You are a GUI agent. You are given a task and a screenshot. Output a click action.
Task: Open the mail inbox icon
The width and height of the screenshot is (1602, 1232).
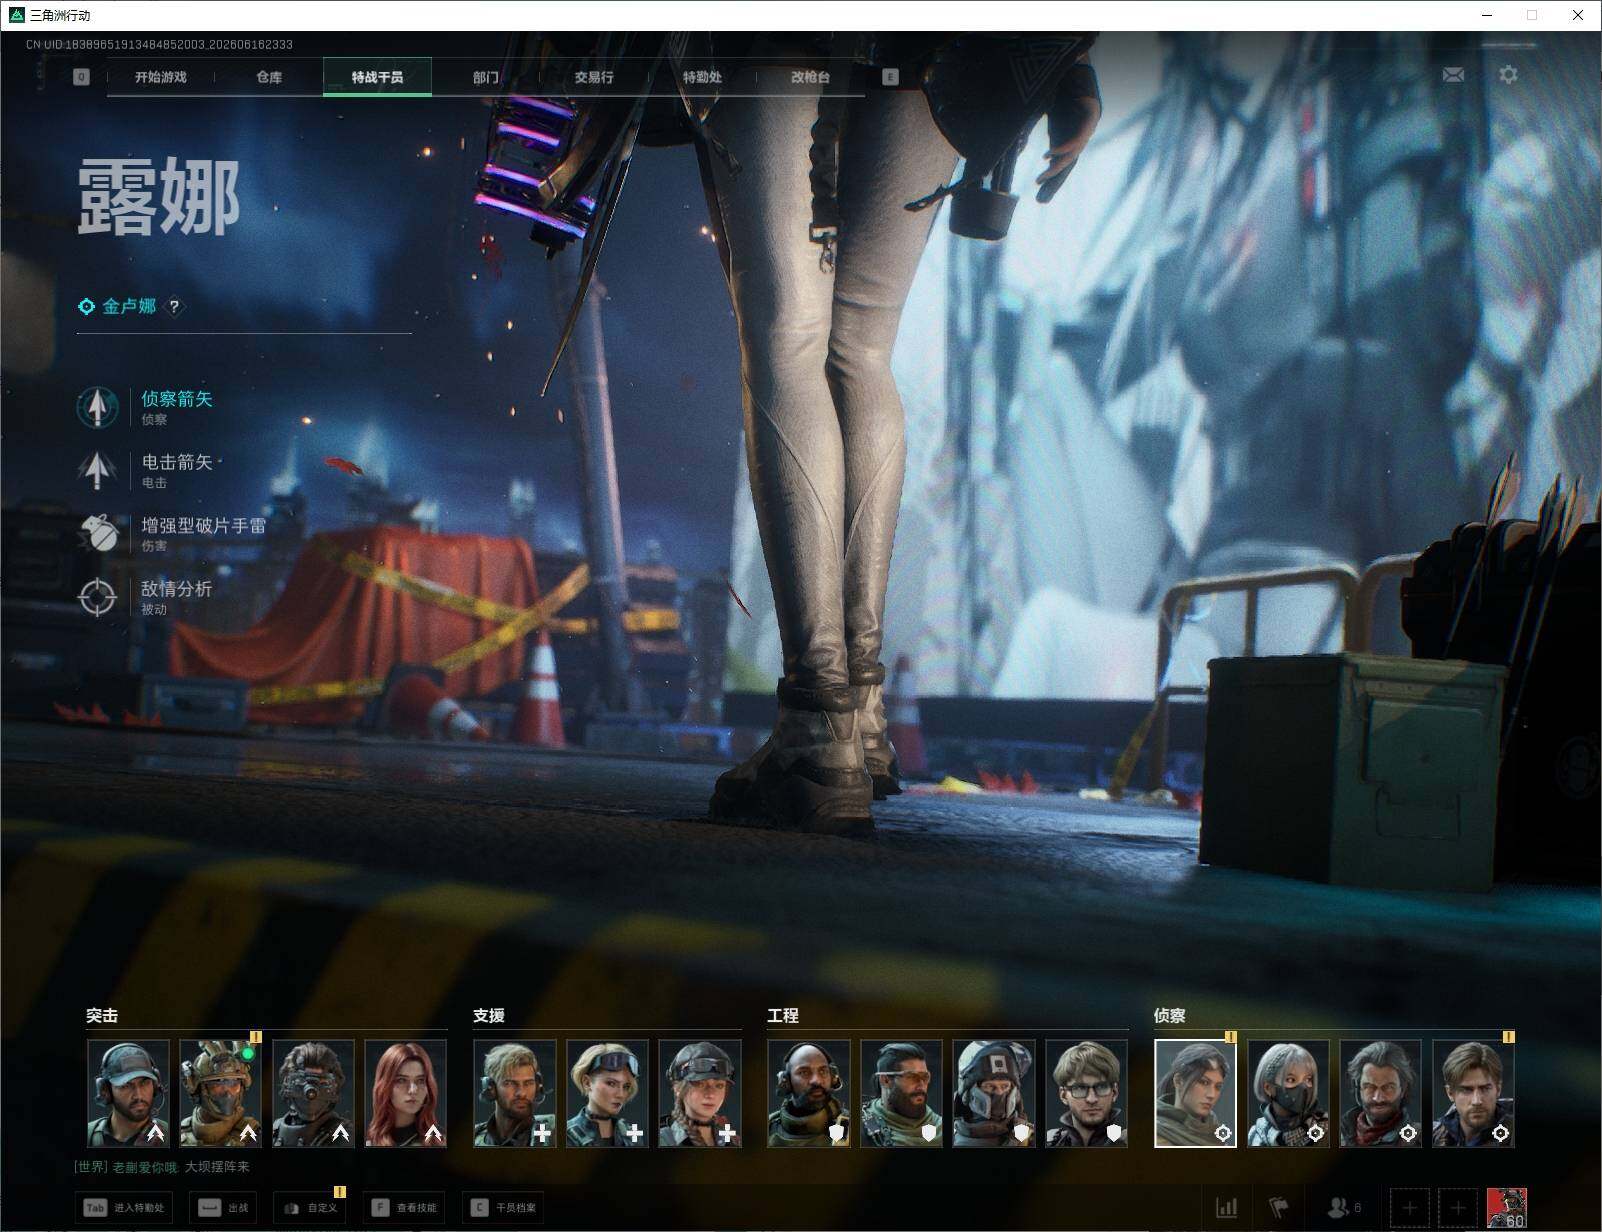(x=1453, y=75)
